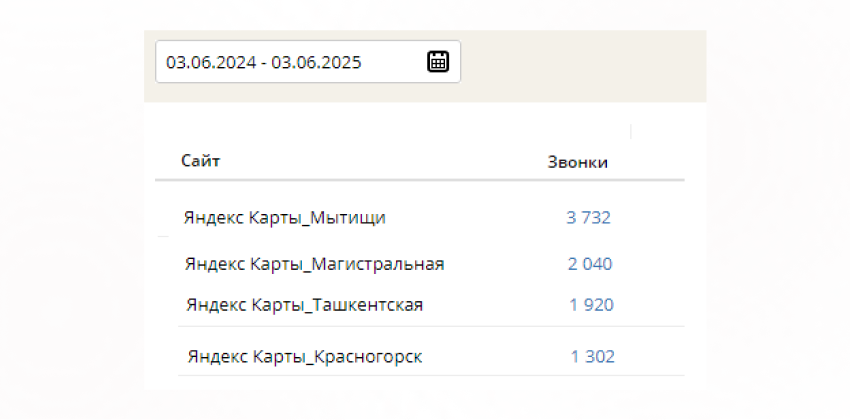Click the beige filter bar beside the date field
This screenshot has width=850, height=420.
pos(583,66)
